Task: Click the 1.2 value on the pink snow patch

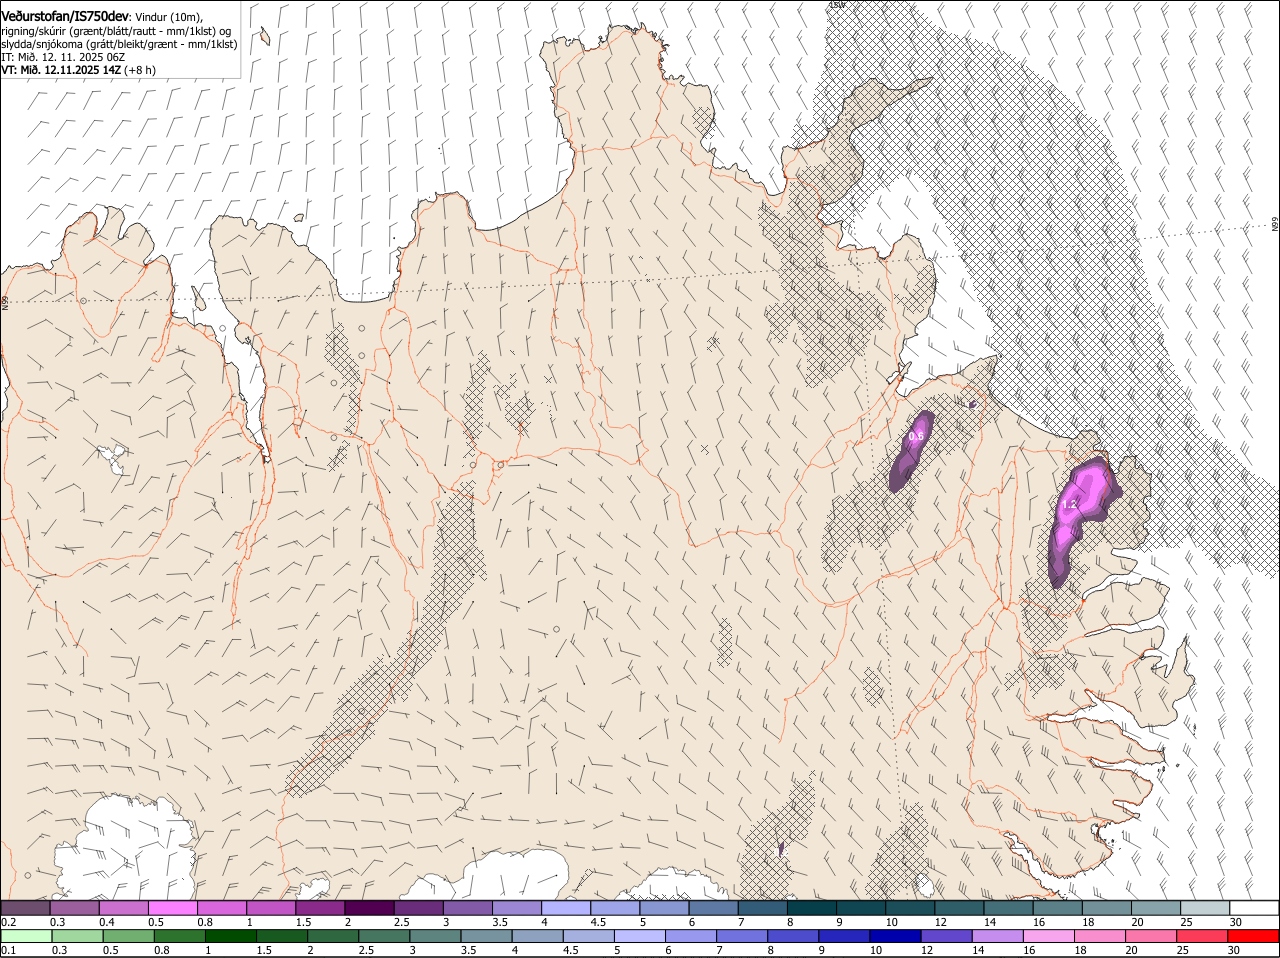Action: pos(1069,505)
